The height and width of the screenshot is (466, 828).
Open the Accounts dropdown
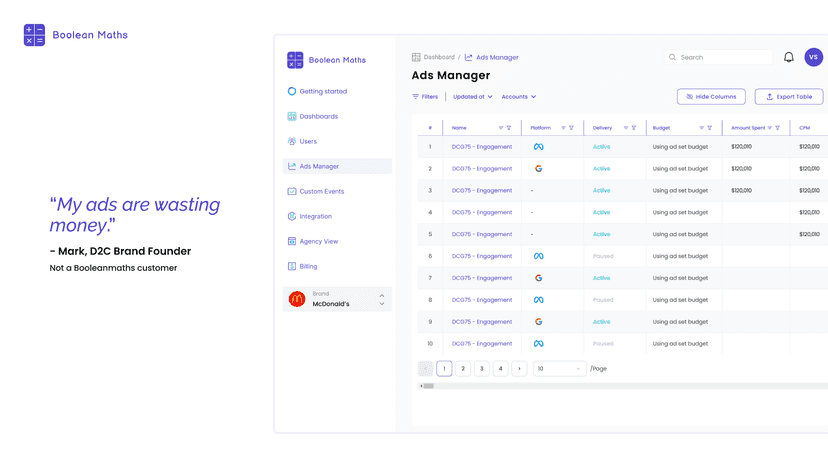(519, 97)
